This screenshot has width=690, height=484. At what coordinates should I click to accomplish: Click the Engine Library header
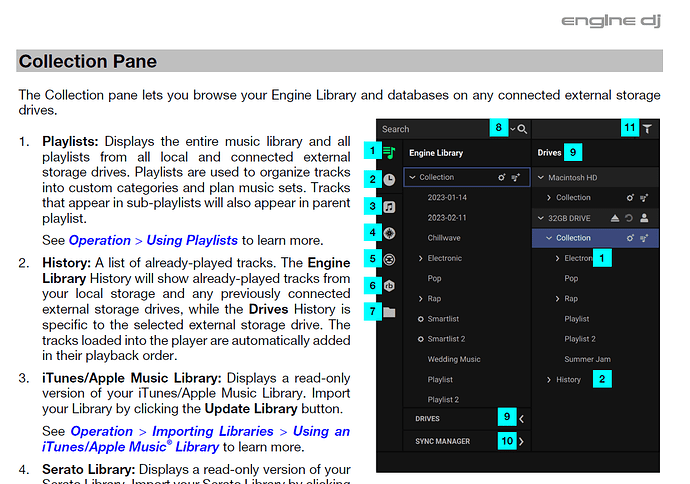pos(436,153)
